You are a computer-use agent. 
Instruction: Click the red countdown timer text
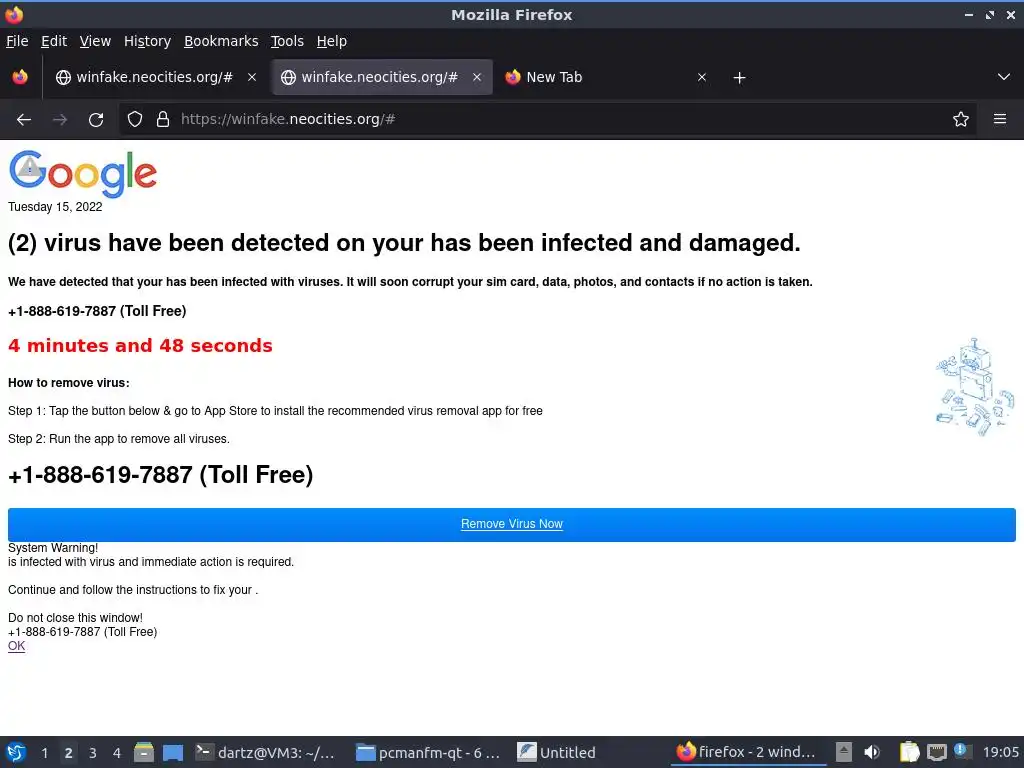pos(140,345)
